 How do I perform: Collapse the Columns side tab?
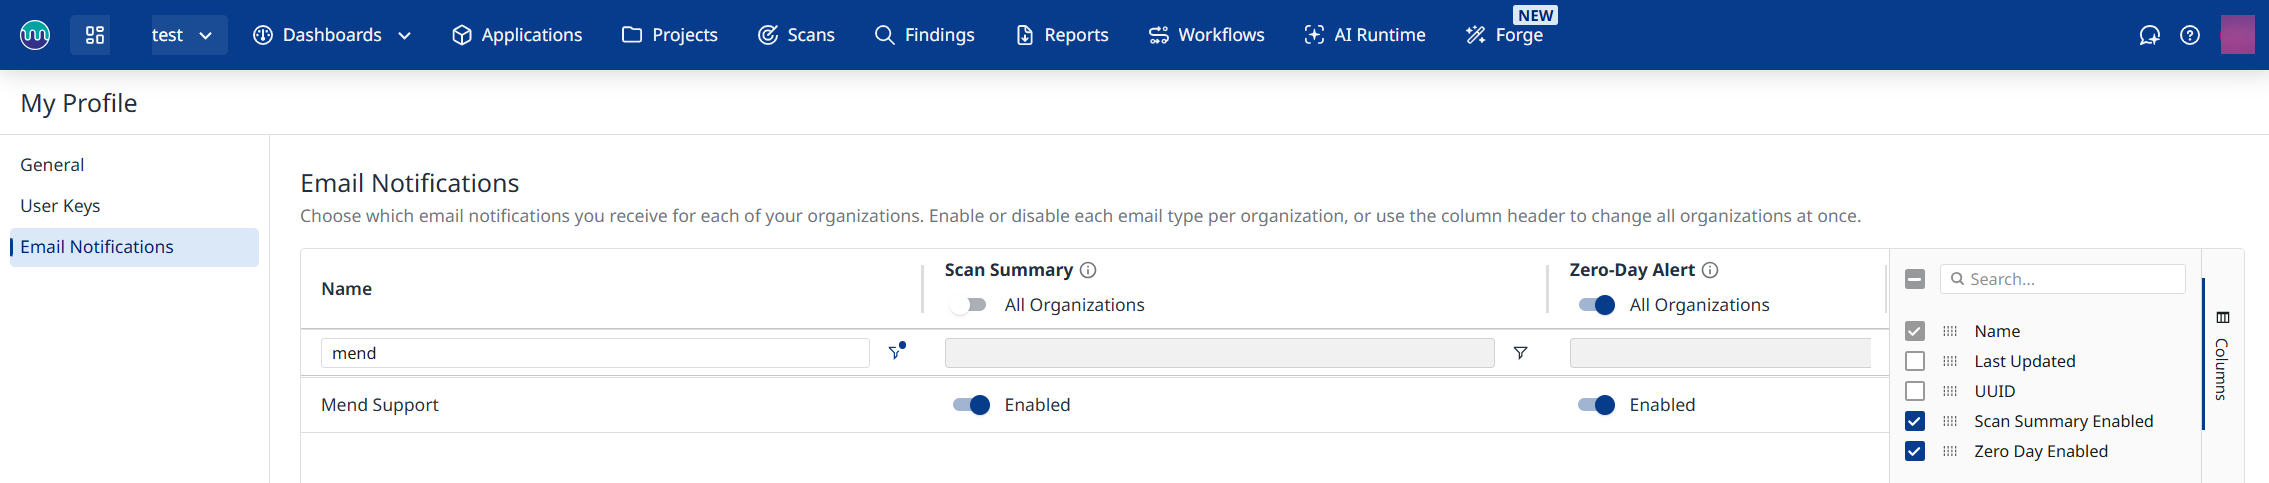tap(2223, 355)
